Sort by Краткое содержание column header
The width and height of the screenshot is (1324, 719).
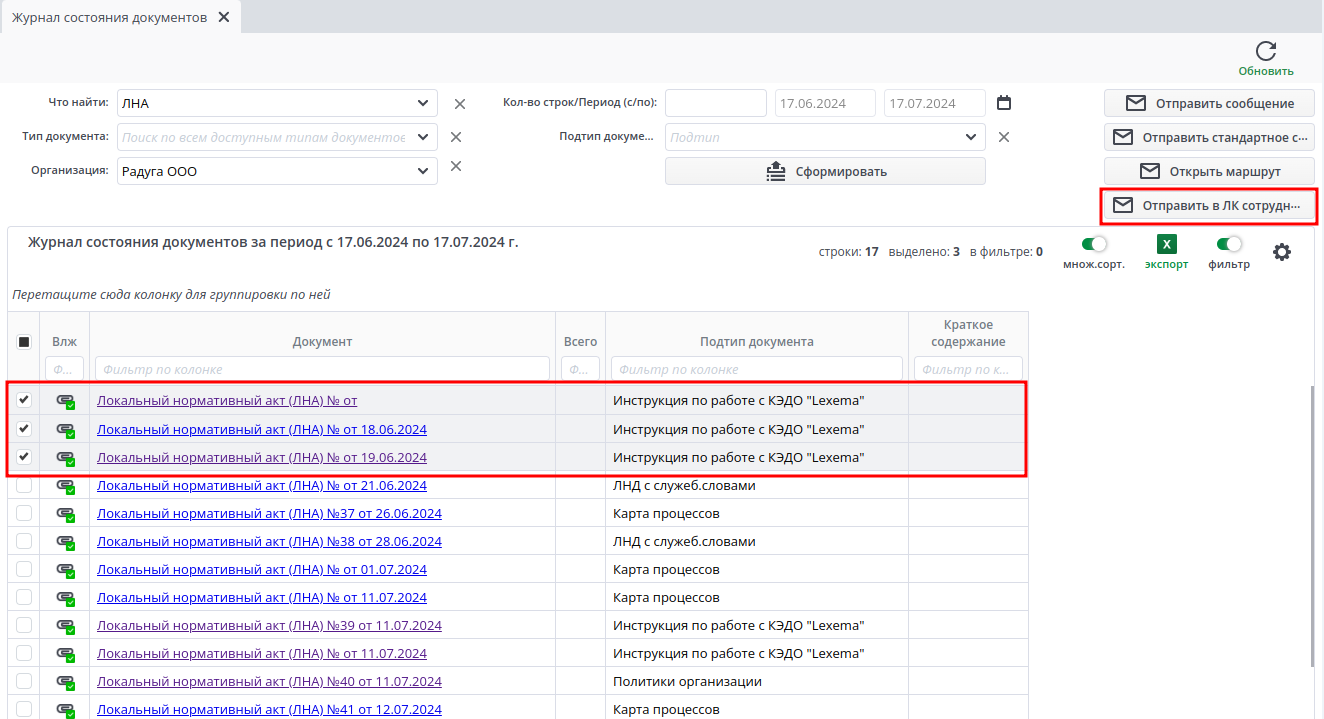pos(968,334)
